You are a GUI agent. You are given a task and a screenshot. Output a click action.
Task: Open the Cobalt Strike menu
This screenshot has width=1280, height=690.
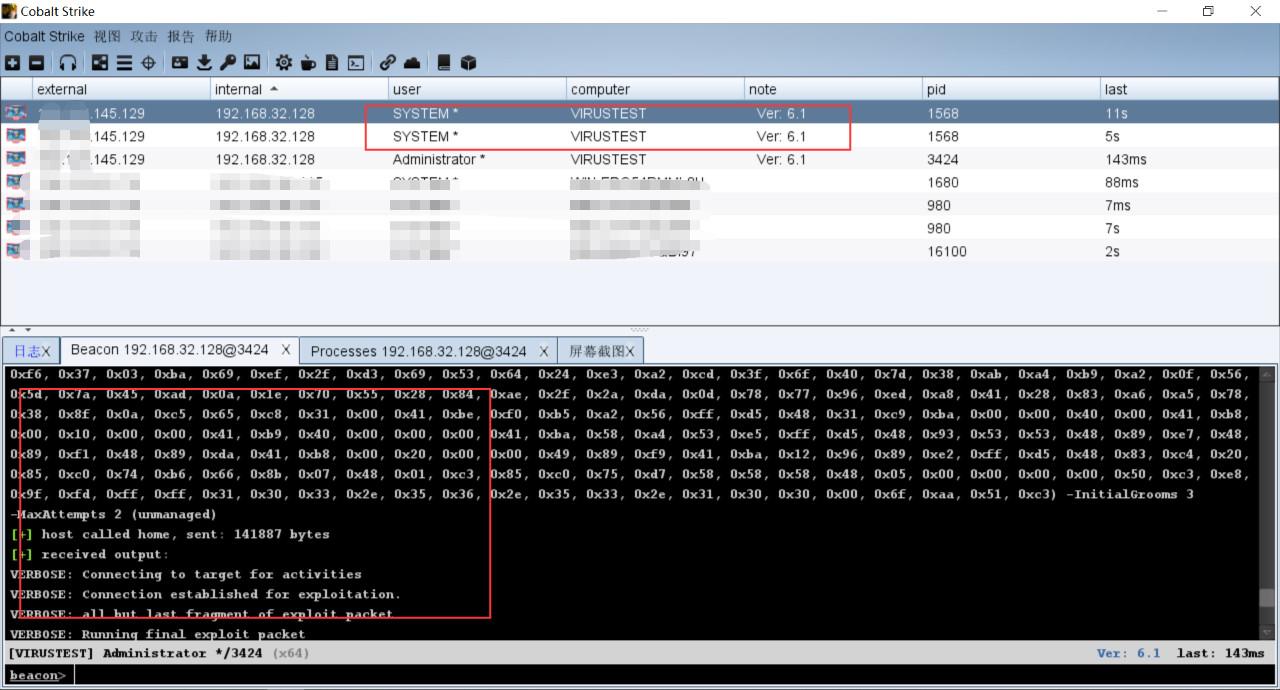click(x=44, y=36)
